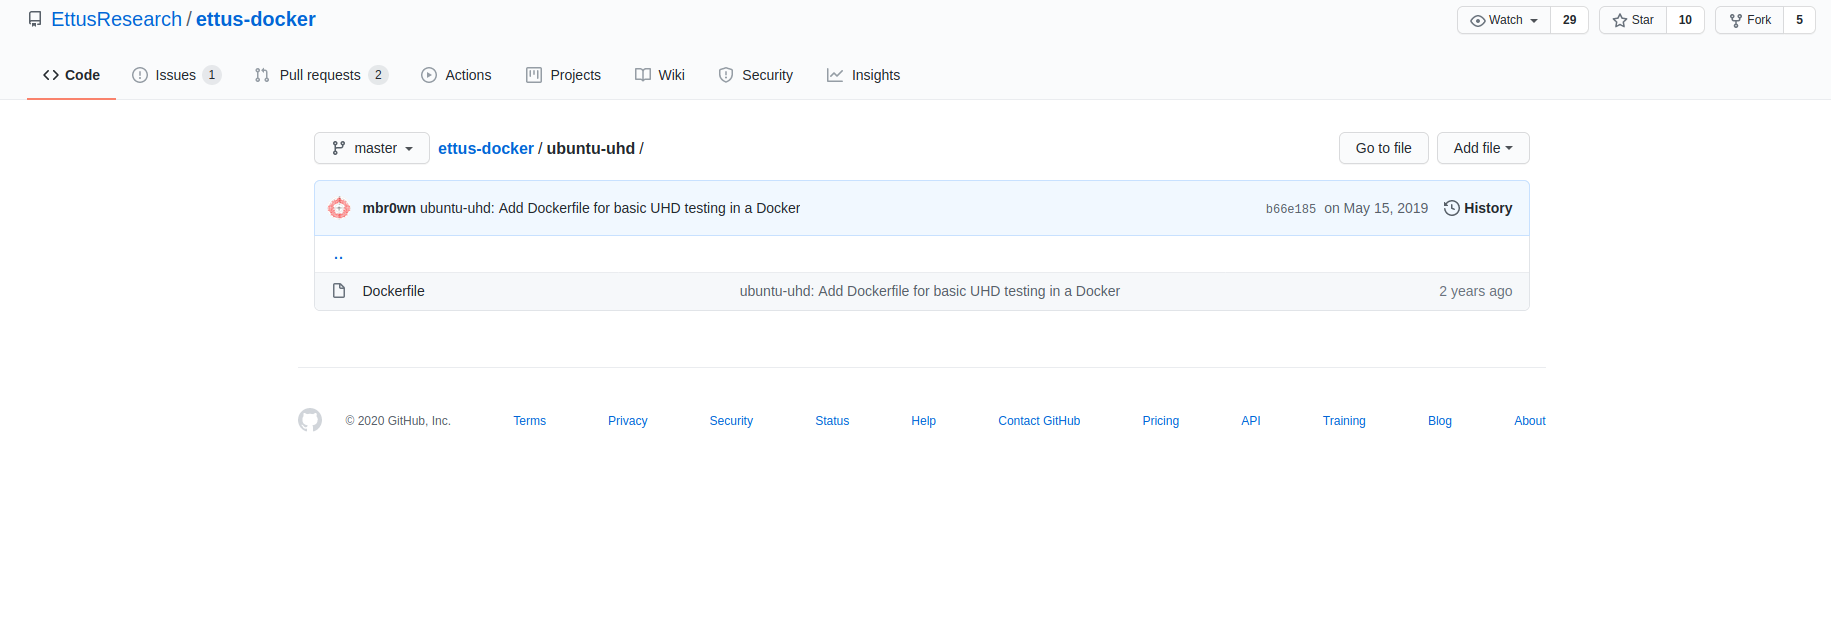
Task: Open the Help footer link
Action: click(x=924, y=421)
